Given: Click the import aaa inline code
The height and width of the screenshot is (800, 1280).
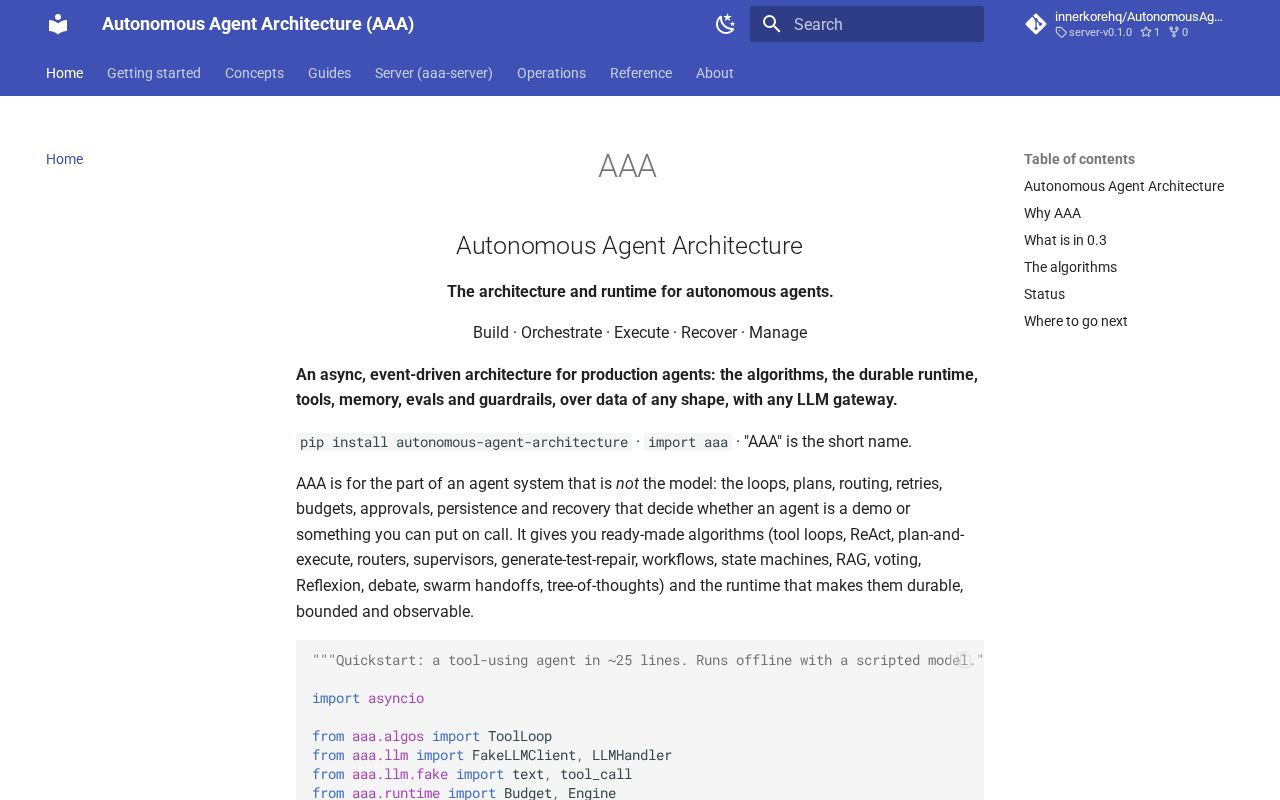Looking at the screenshot, I should (688, 442).
